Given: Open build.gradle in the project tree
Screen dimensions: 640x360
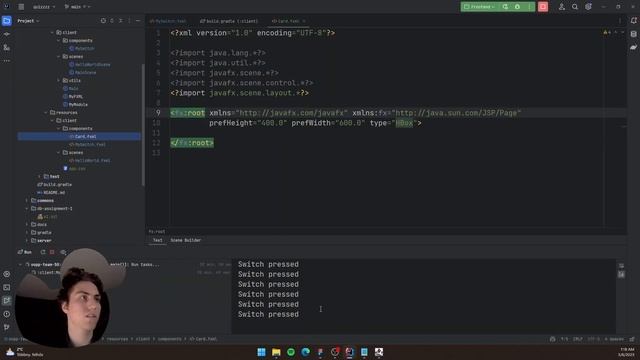Looking at the screenshot, I should [54, 185].
